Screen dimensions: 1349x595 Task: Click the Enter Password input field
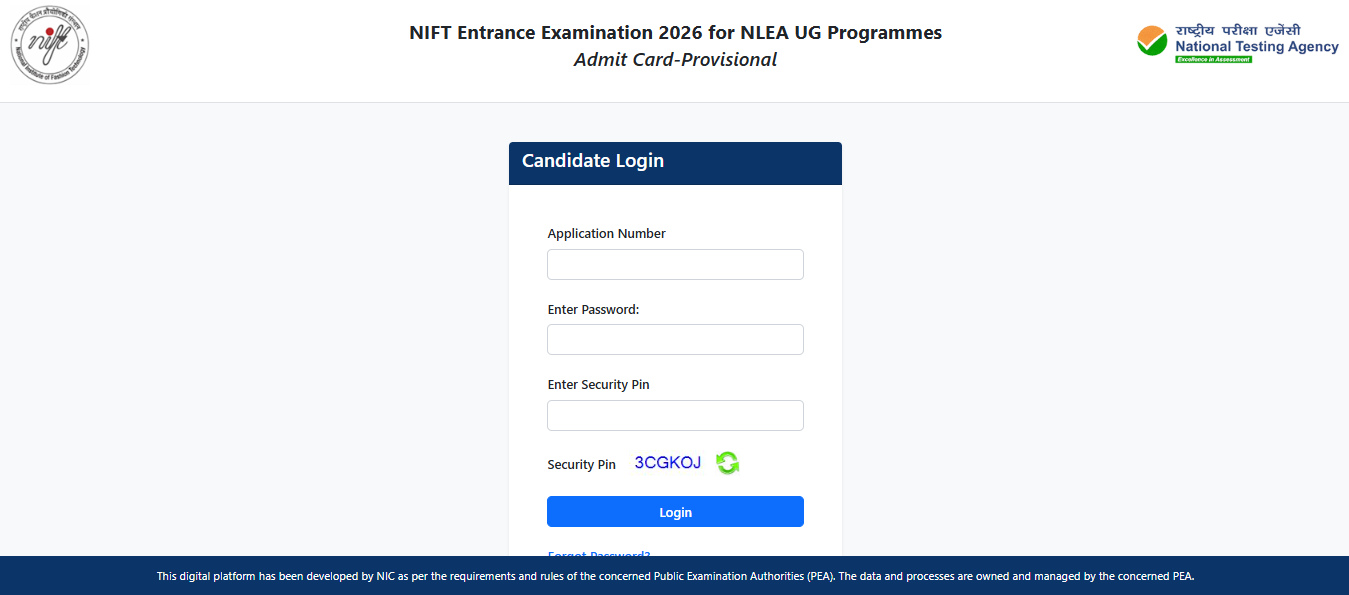click(x=675, y=339)
